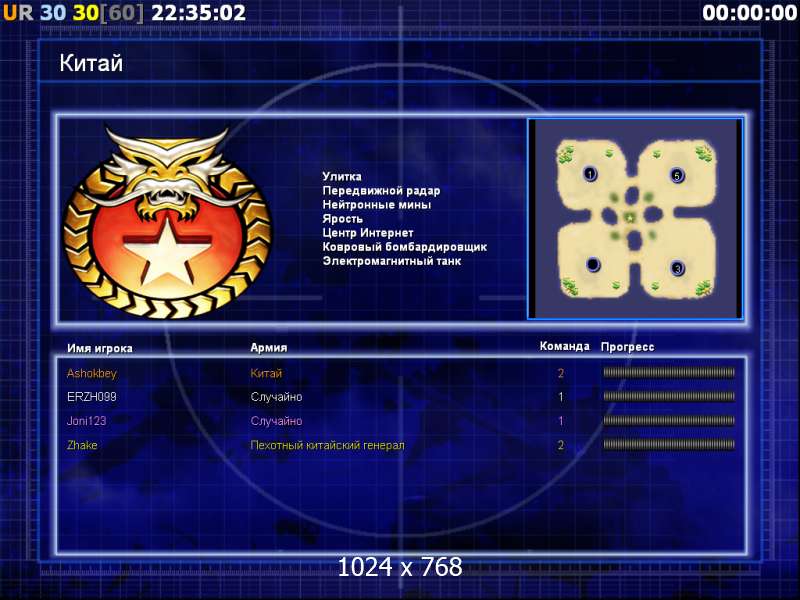800x600 pixels.
Task: Click the "Улитка" unit entry
Action: point(342,177)
